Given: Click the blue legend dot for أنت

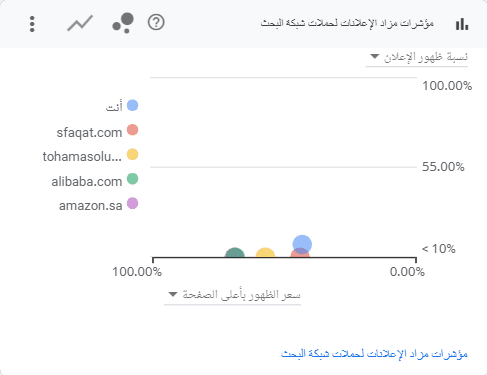Looking at the screenshot, I should (x=133, y=105).
